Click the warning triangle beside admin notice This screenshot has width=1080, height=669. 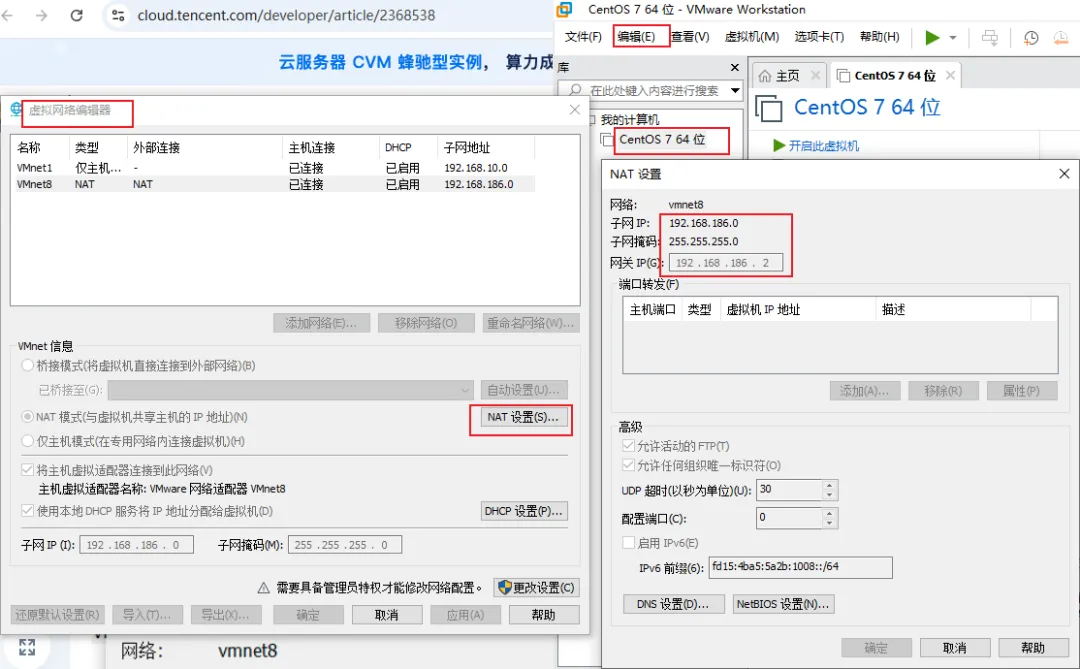coord(263,588)
